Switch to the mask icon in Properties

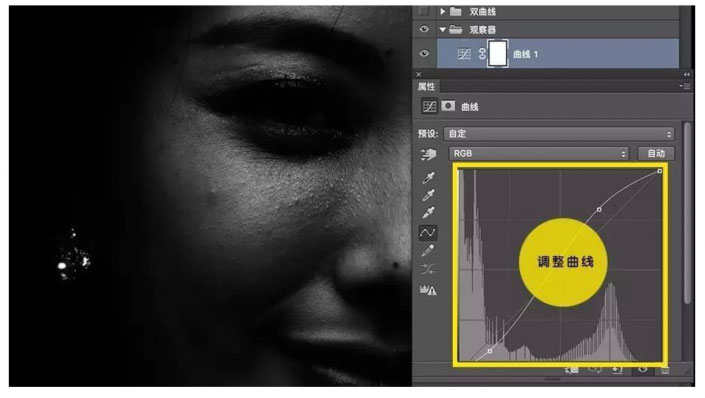point(448,106)
